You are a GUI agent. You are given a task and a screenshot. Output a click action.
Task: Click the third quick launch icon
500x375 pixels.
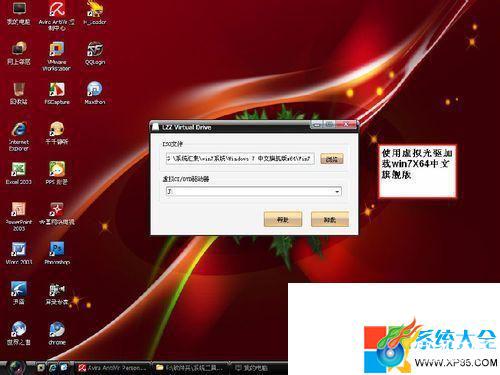pos(64,368)
